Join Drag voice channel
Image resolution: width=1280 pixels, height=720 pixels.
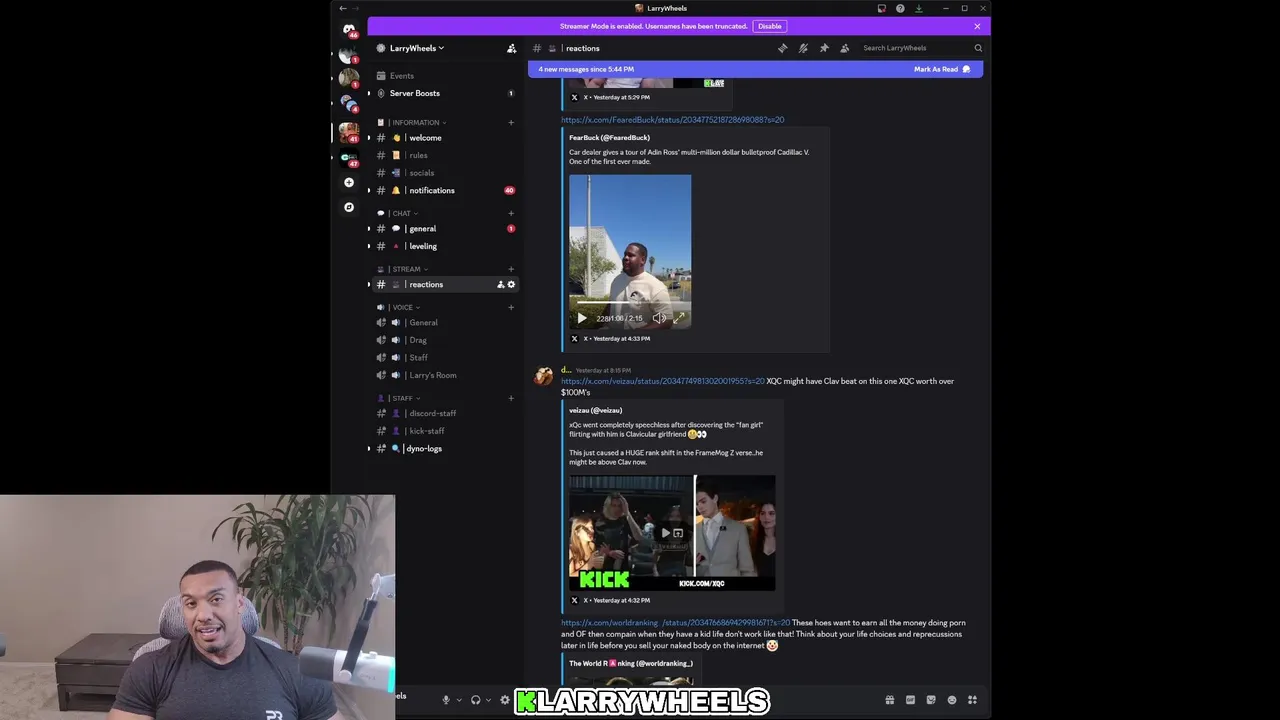(x=445, y=340)
